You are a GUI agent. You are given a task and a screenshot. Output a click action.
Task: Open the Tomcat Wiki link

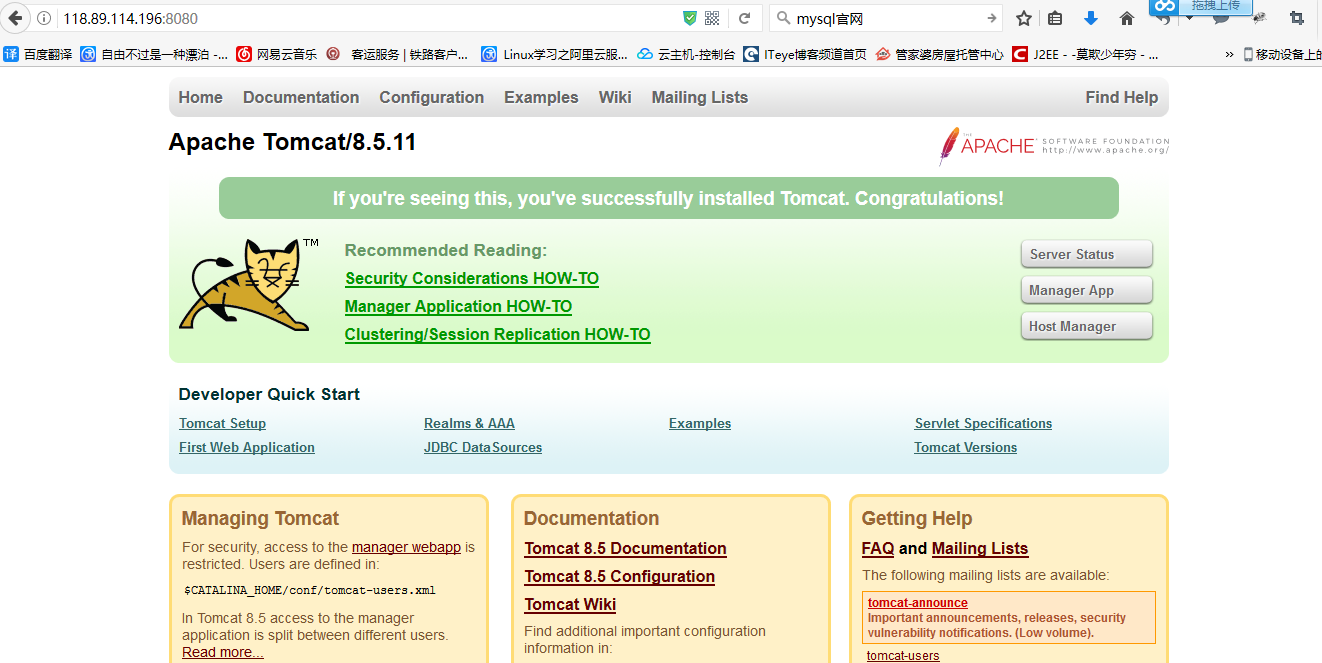click(570, 604)
